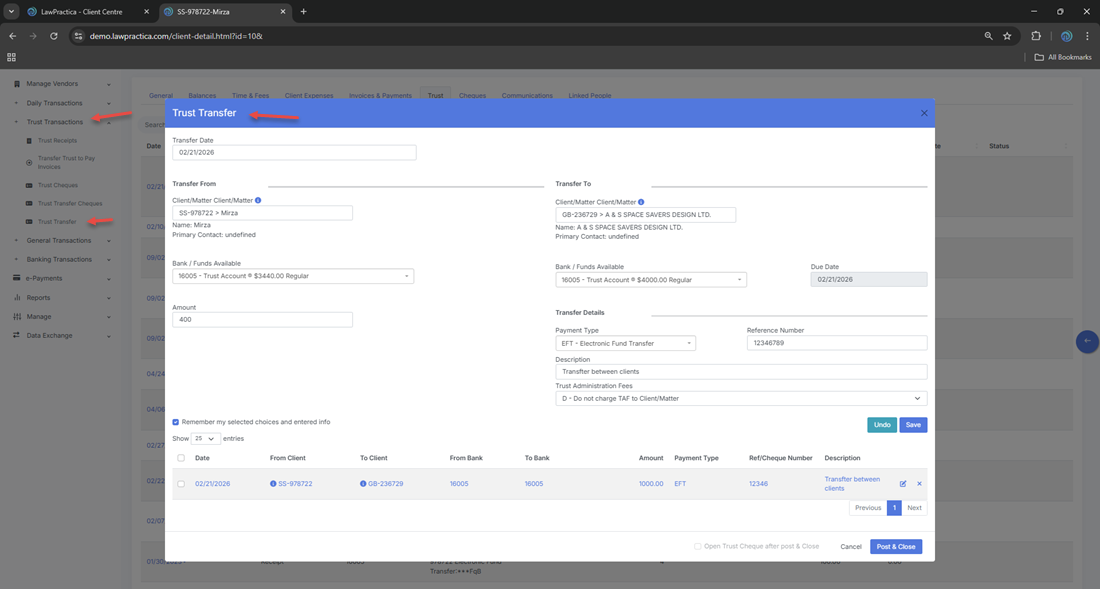Toggle Remember my selected choices checkbox
The image size is (1100, 589).
(176, 422)
